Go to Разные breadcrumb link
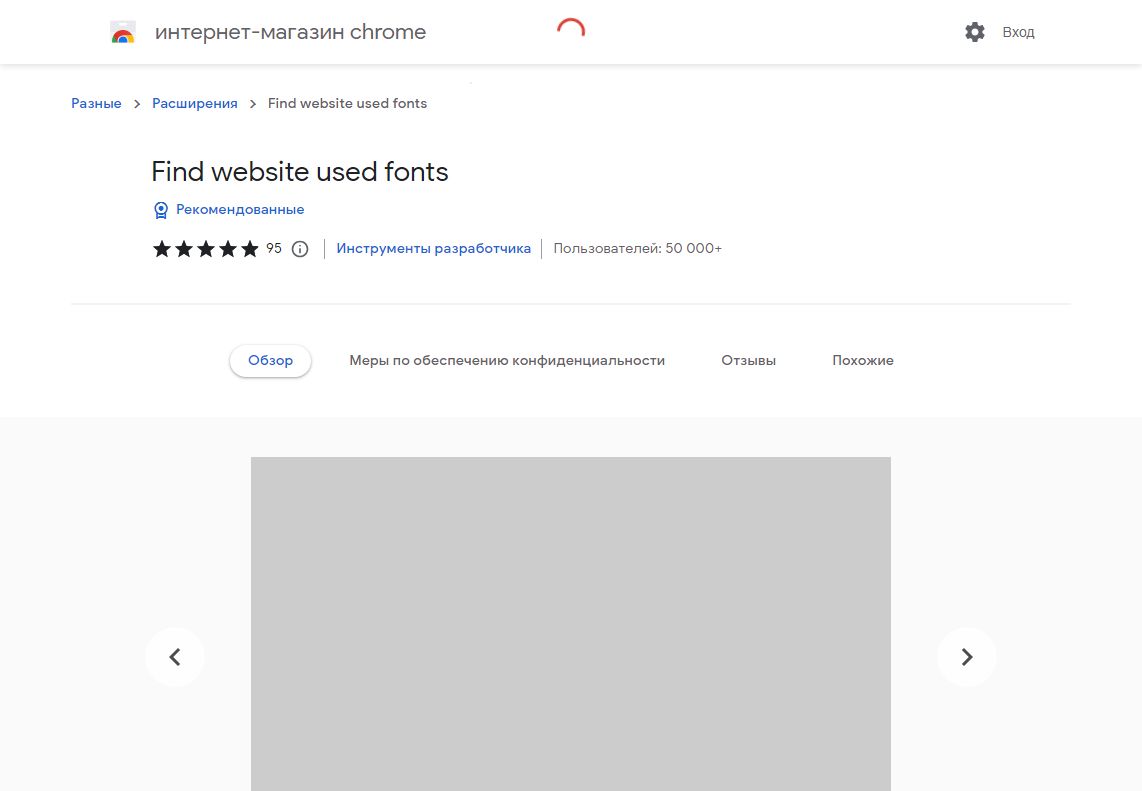Screen dimensions: 1142x791 (96, 103)
